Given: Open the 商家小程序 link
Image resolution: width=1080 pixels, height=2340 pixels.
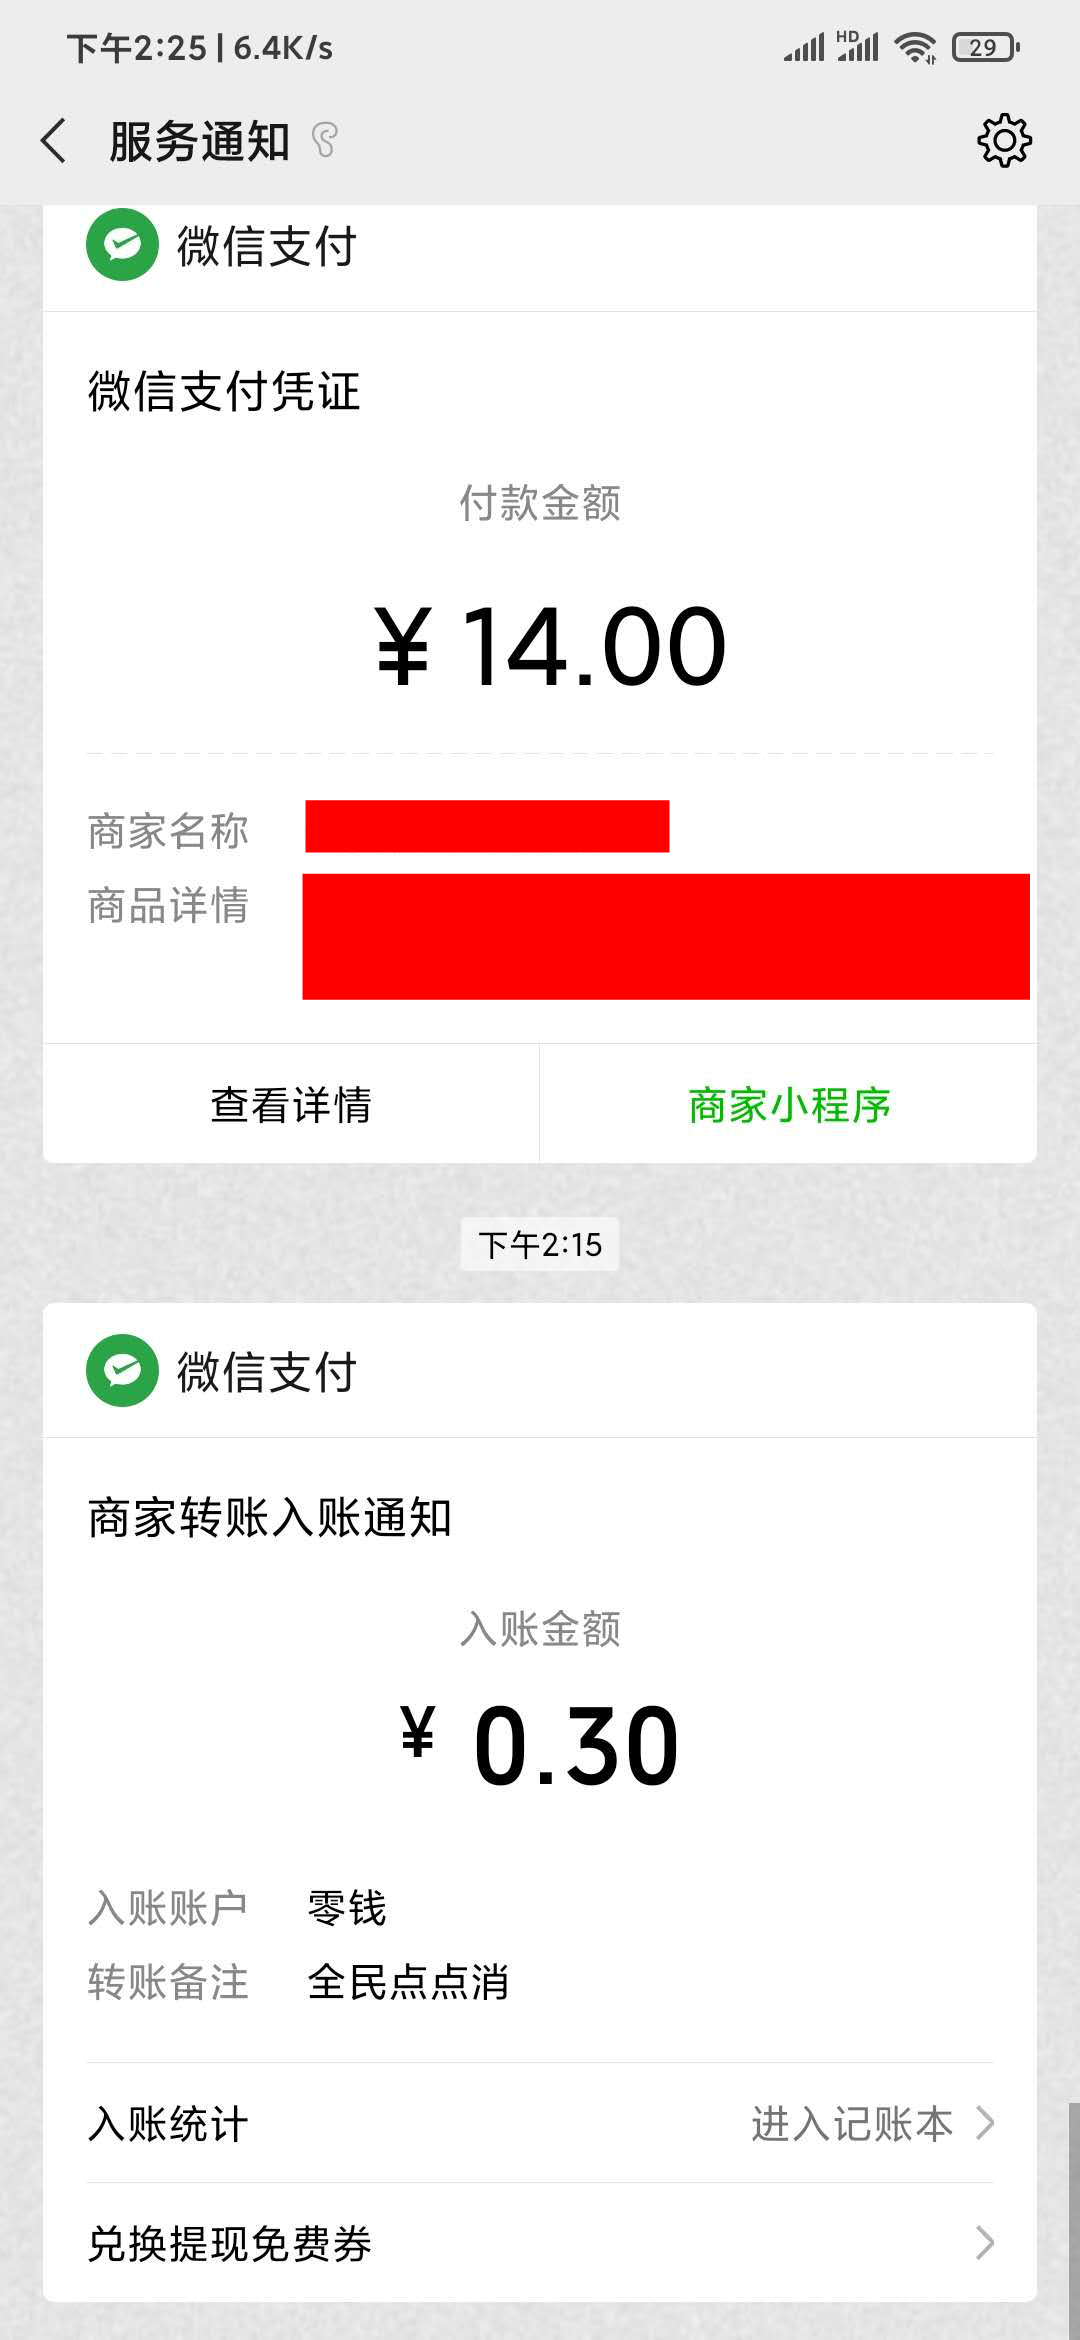Looking at the screenshot, I should coord(789,1105).
